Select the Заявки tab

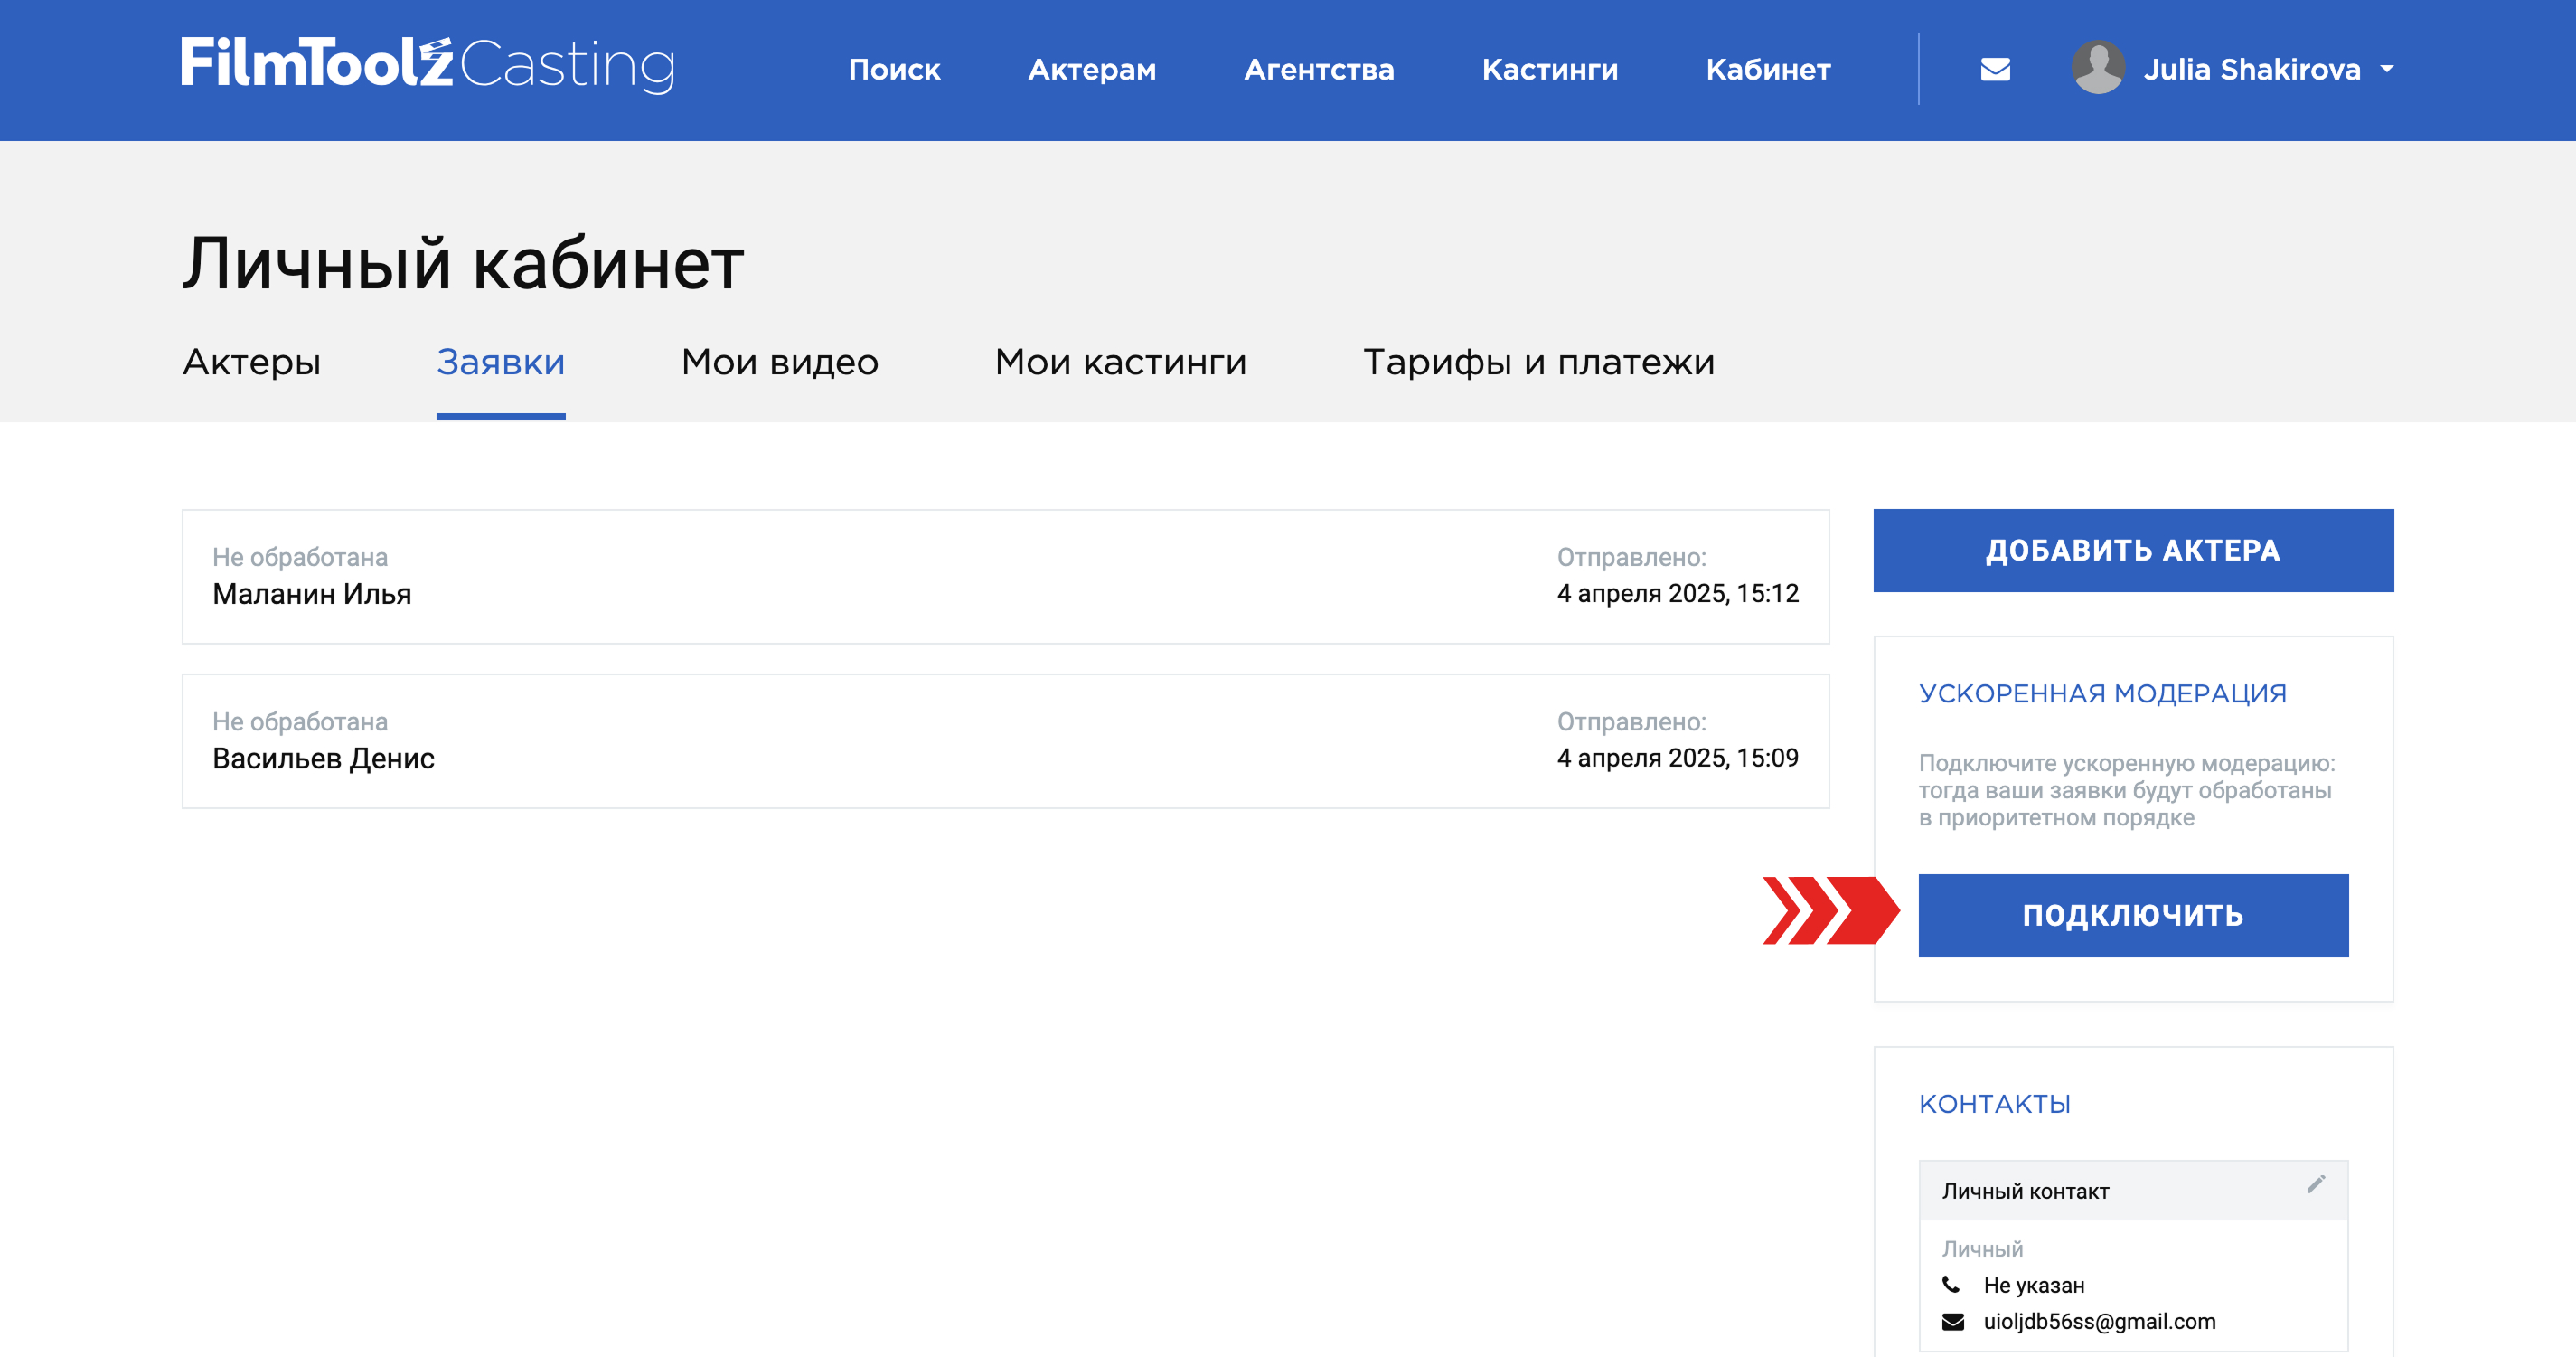tap(501, 362)
